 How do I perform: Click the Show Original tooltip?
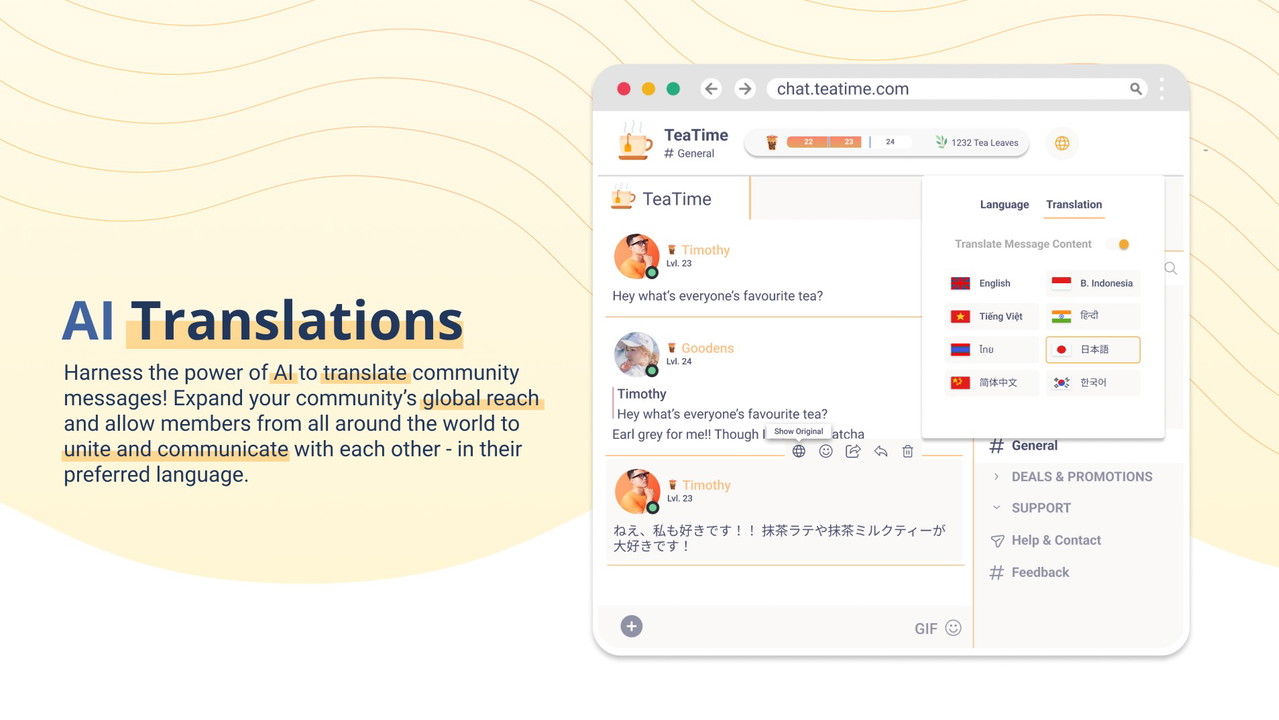(x=798, y=432)
